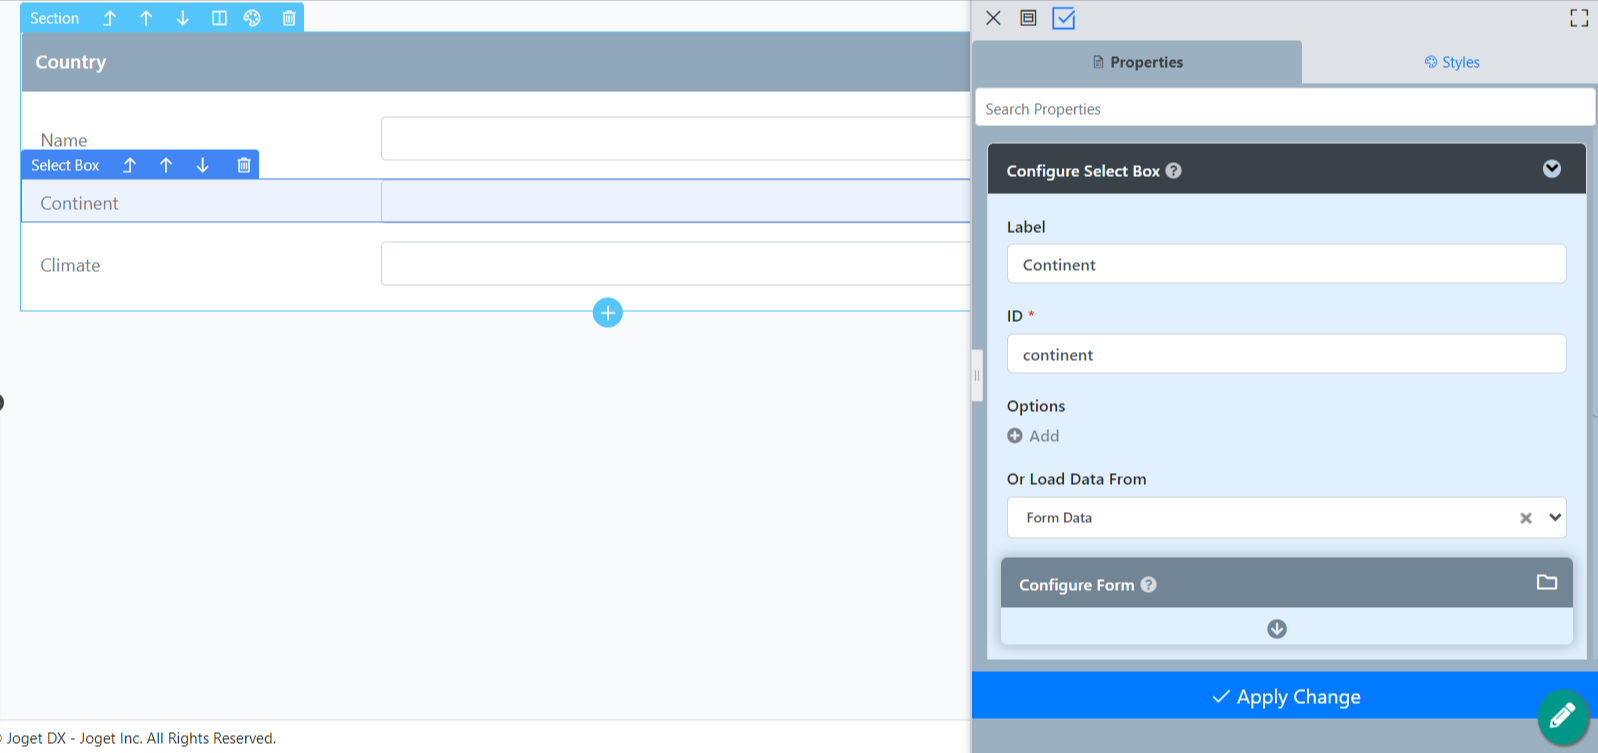Delete the Continent Select Box via trash icon
1598x753 pixels.
(x=244, y=165)
